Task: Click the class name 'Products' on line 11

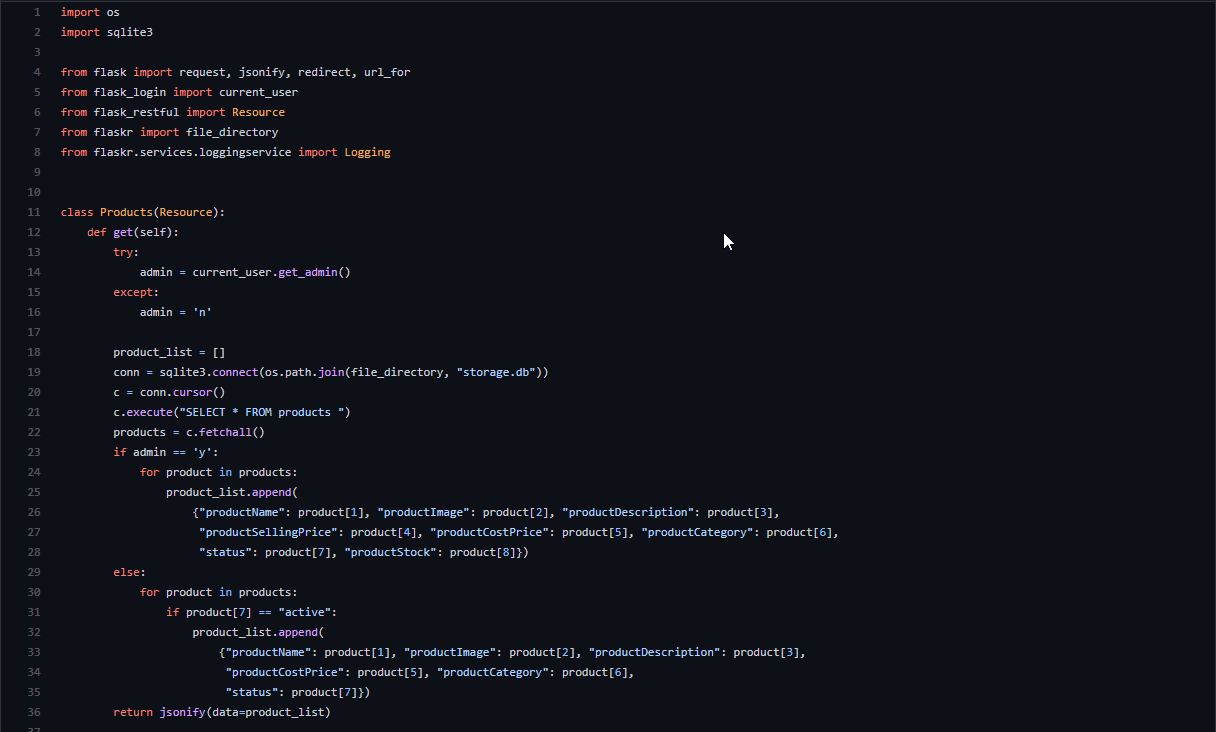Action: click(127, 212)
